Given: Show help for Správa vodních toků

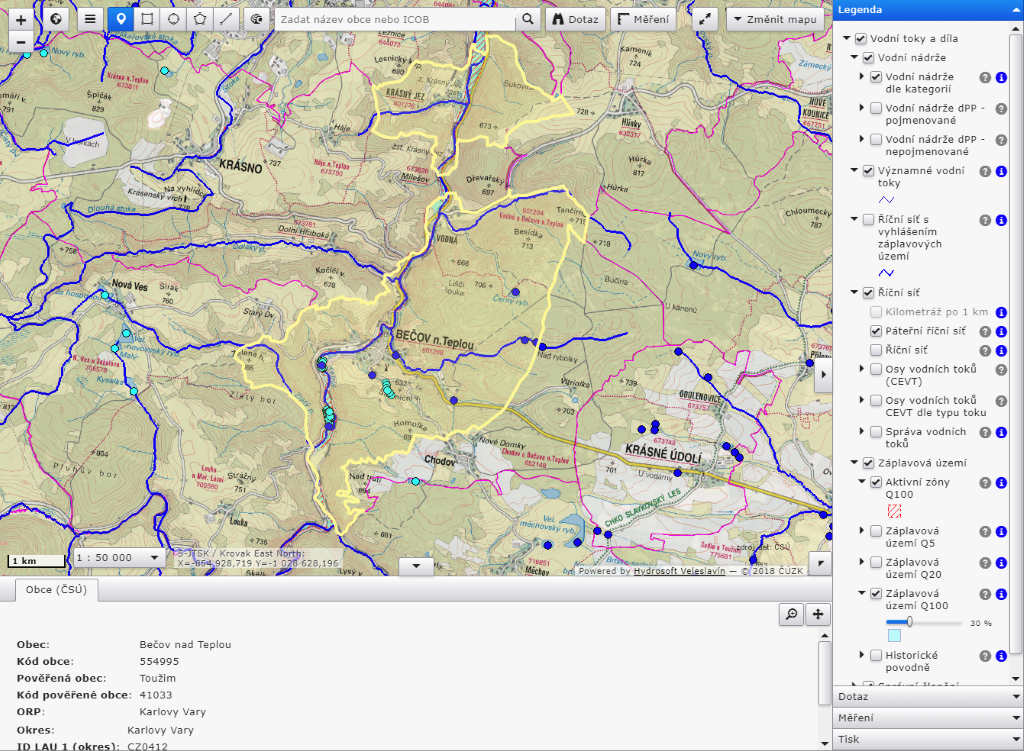Looking at the screenshot, I should click(x=985, y=432).
